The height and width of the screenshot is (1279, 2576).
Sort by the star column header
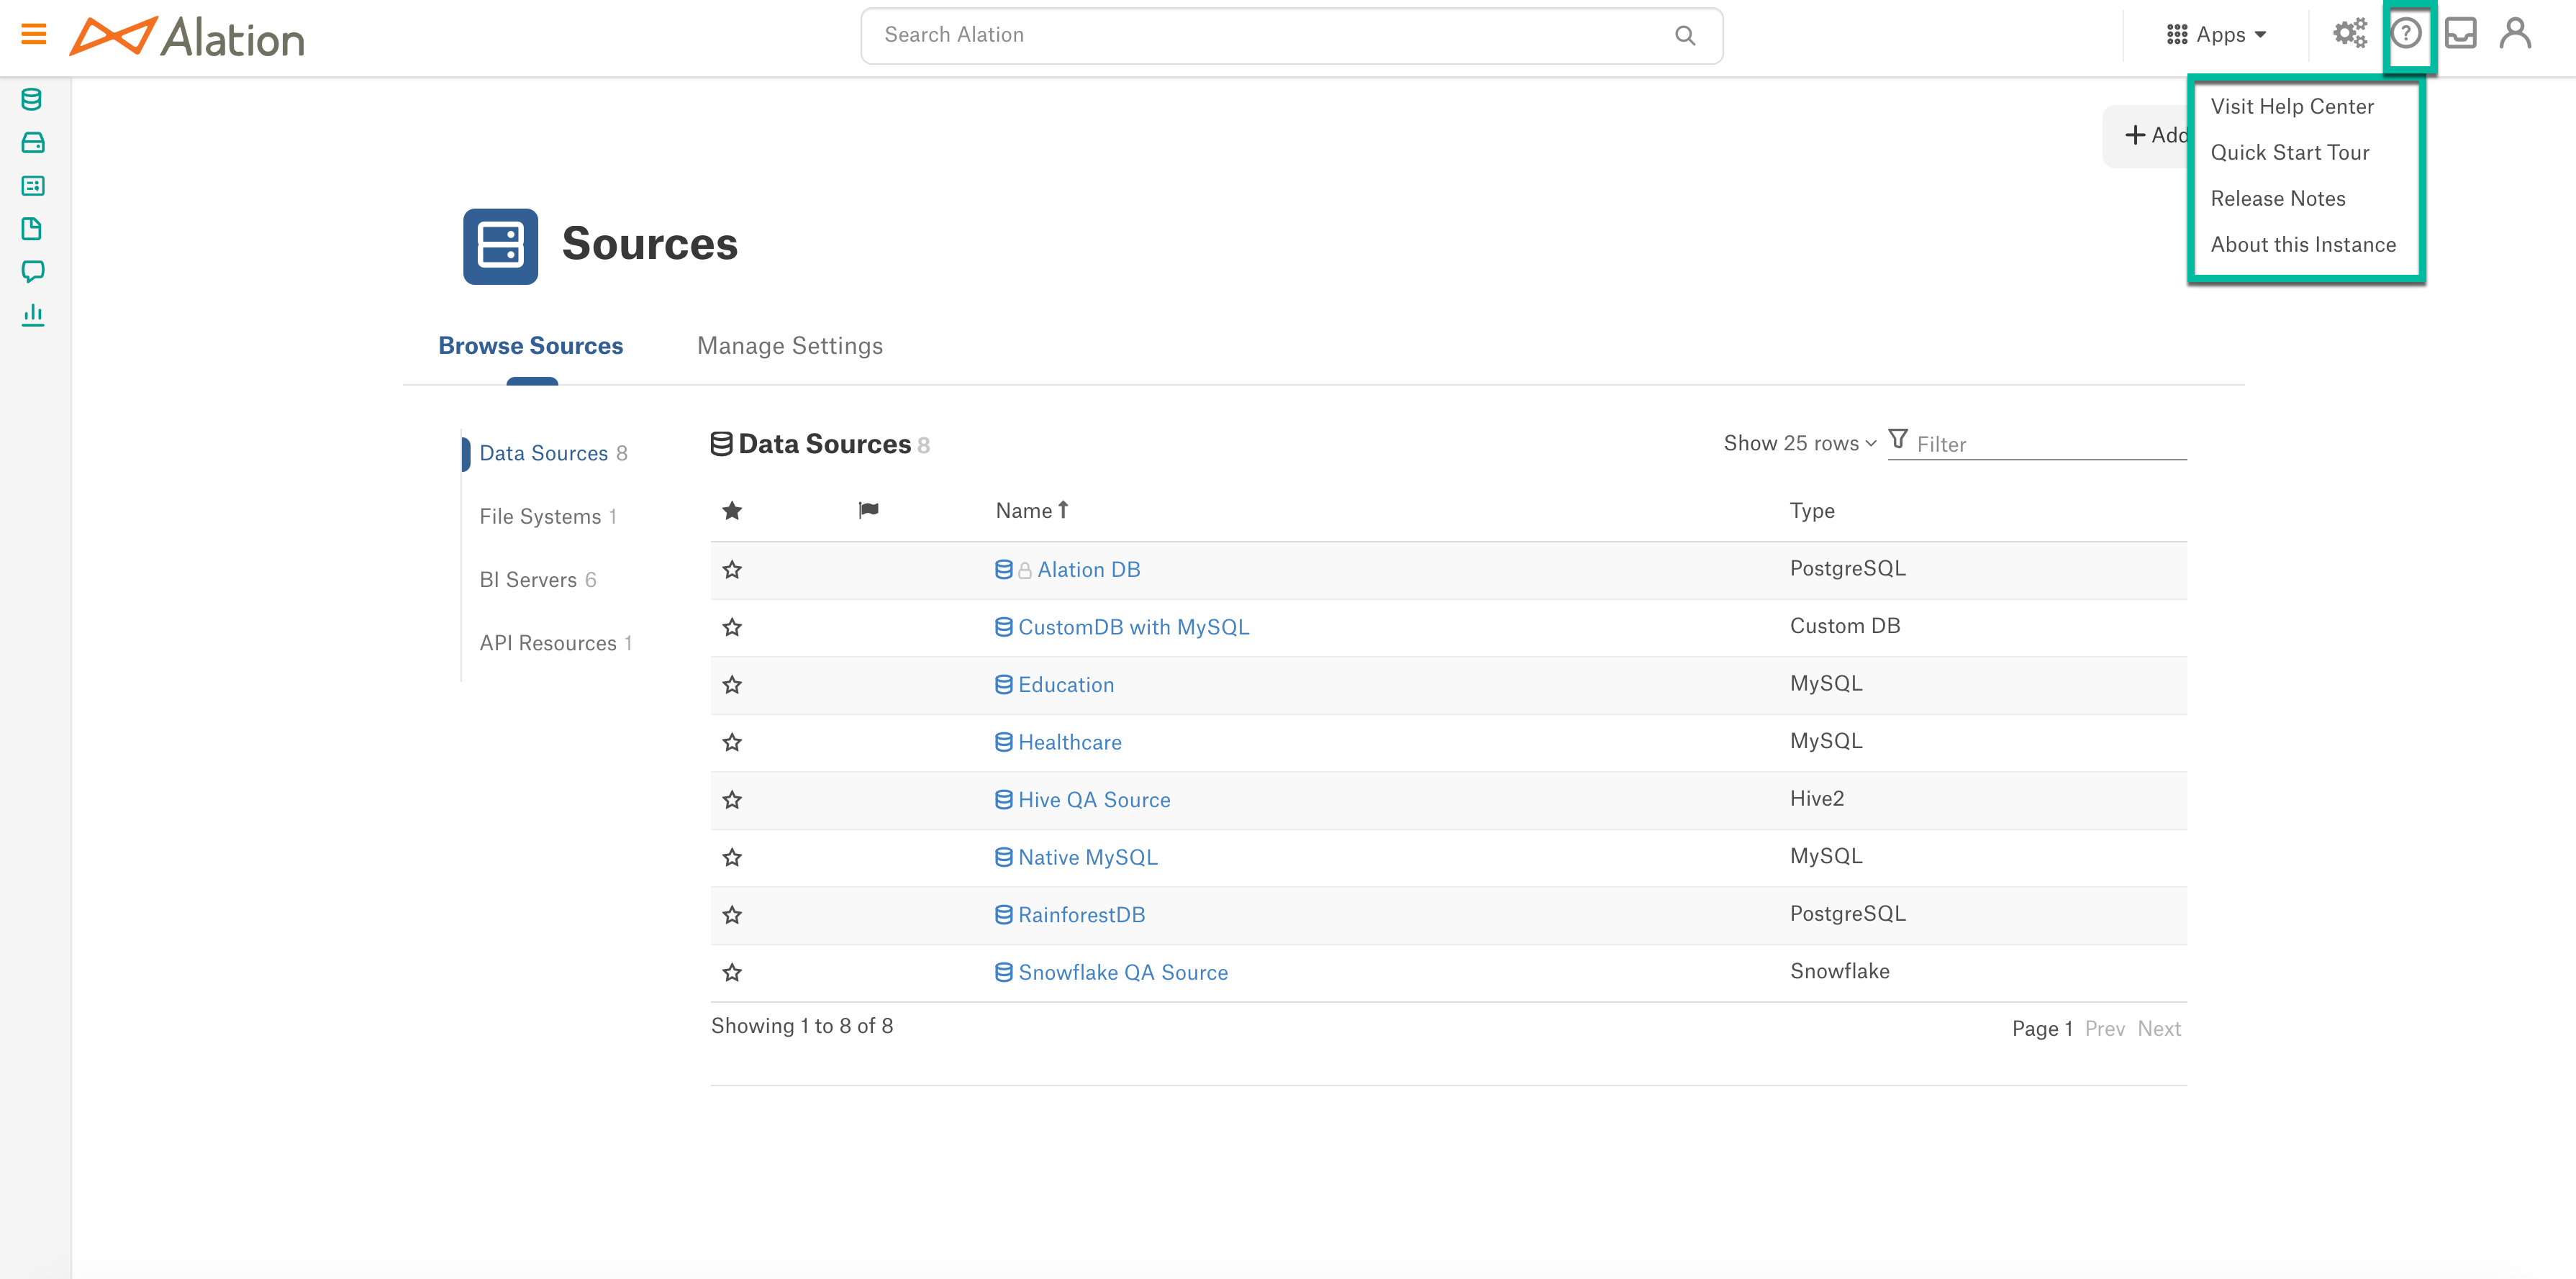click(x=732, y=511)
